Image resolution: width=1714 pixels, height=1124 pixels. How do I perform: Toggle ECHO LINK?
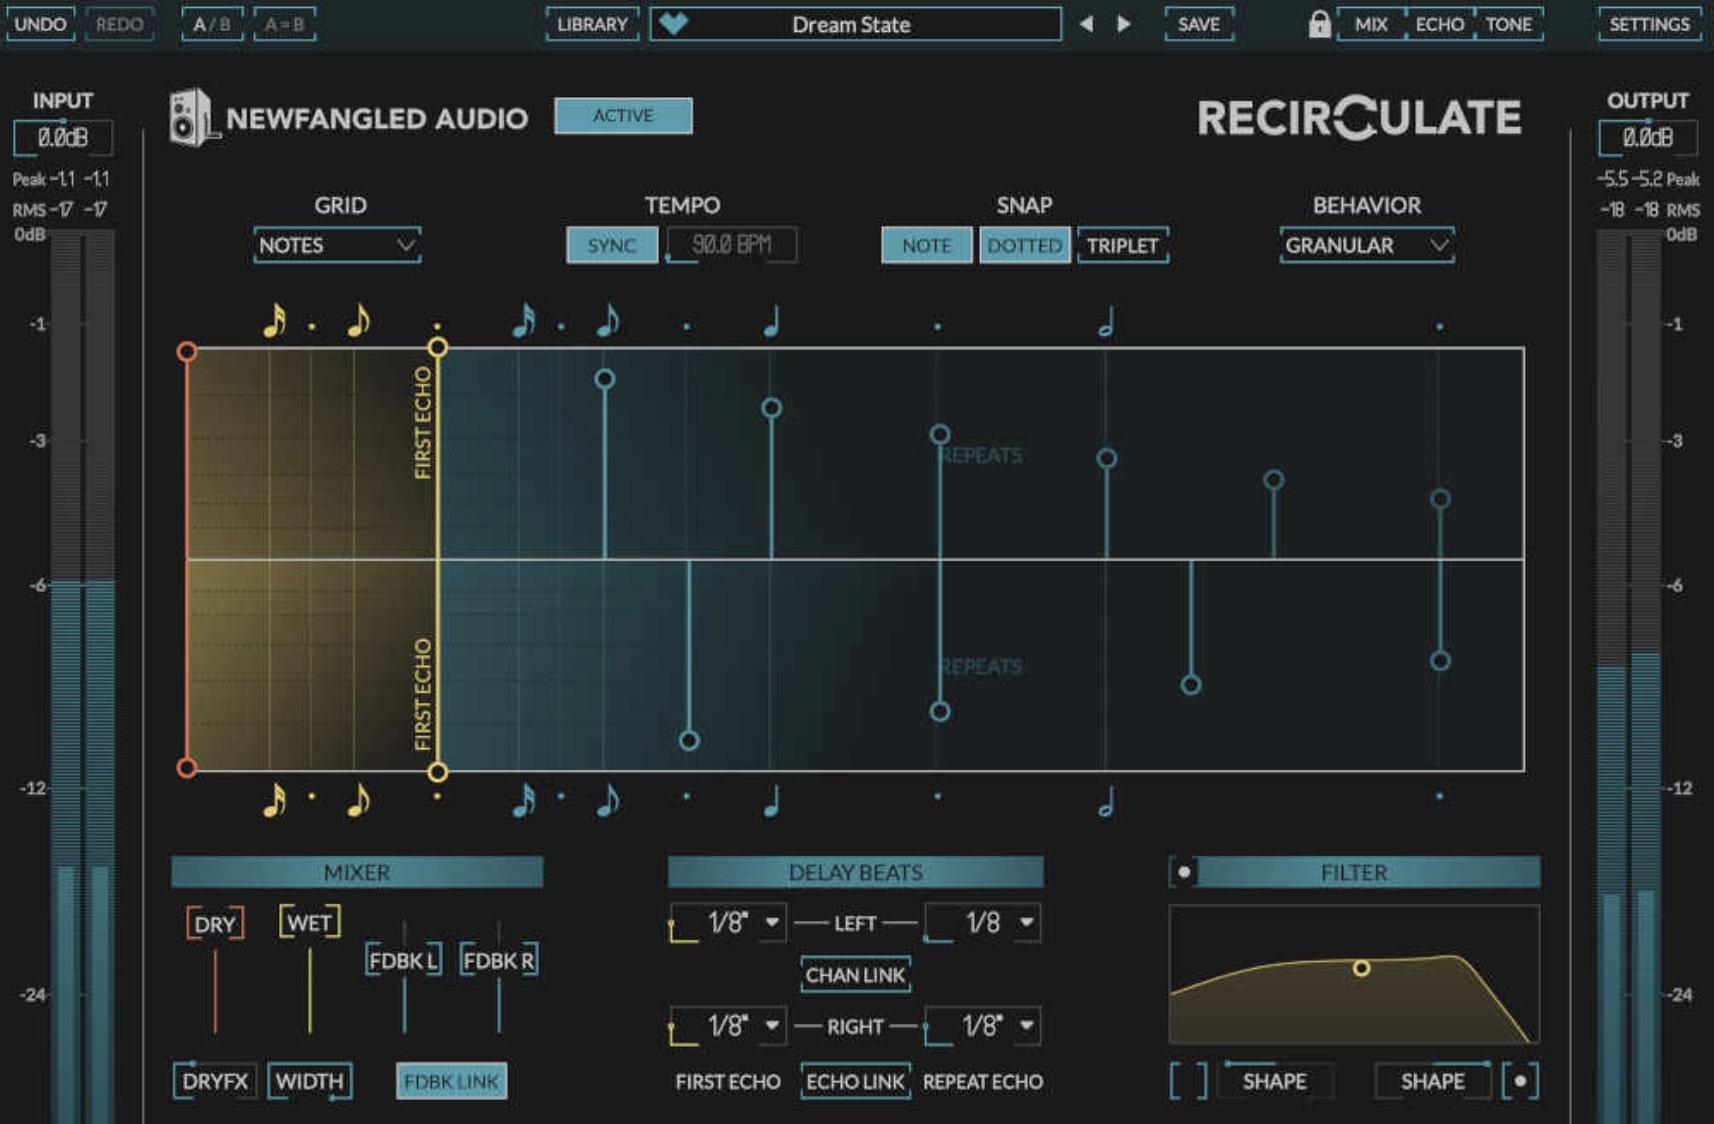coord(855,1081)
